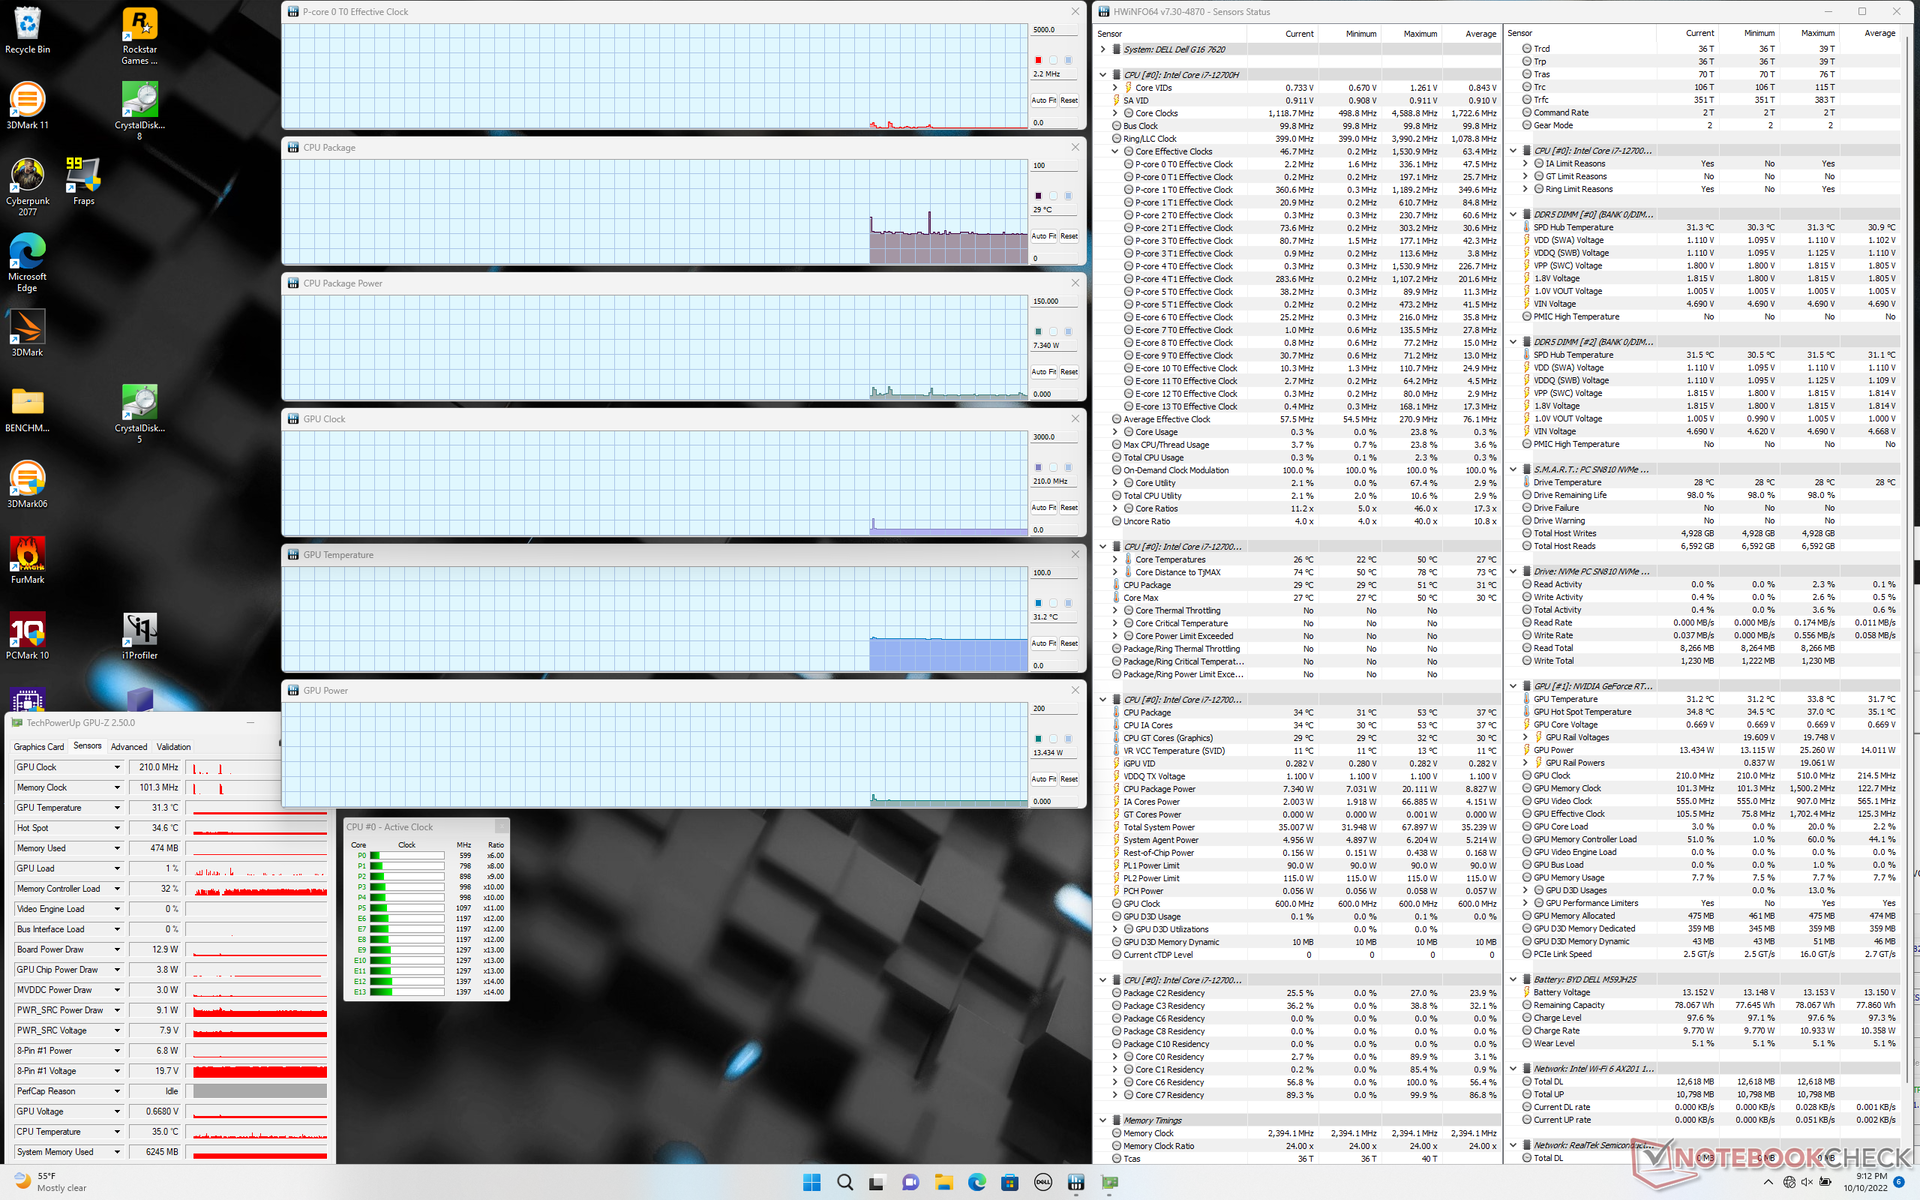
Task: Open the GPU Temperature sensor dropdown in GPU-Z
Action: pos(117,808)
